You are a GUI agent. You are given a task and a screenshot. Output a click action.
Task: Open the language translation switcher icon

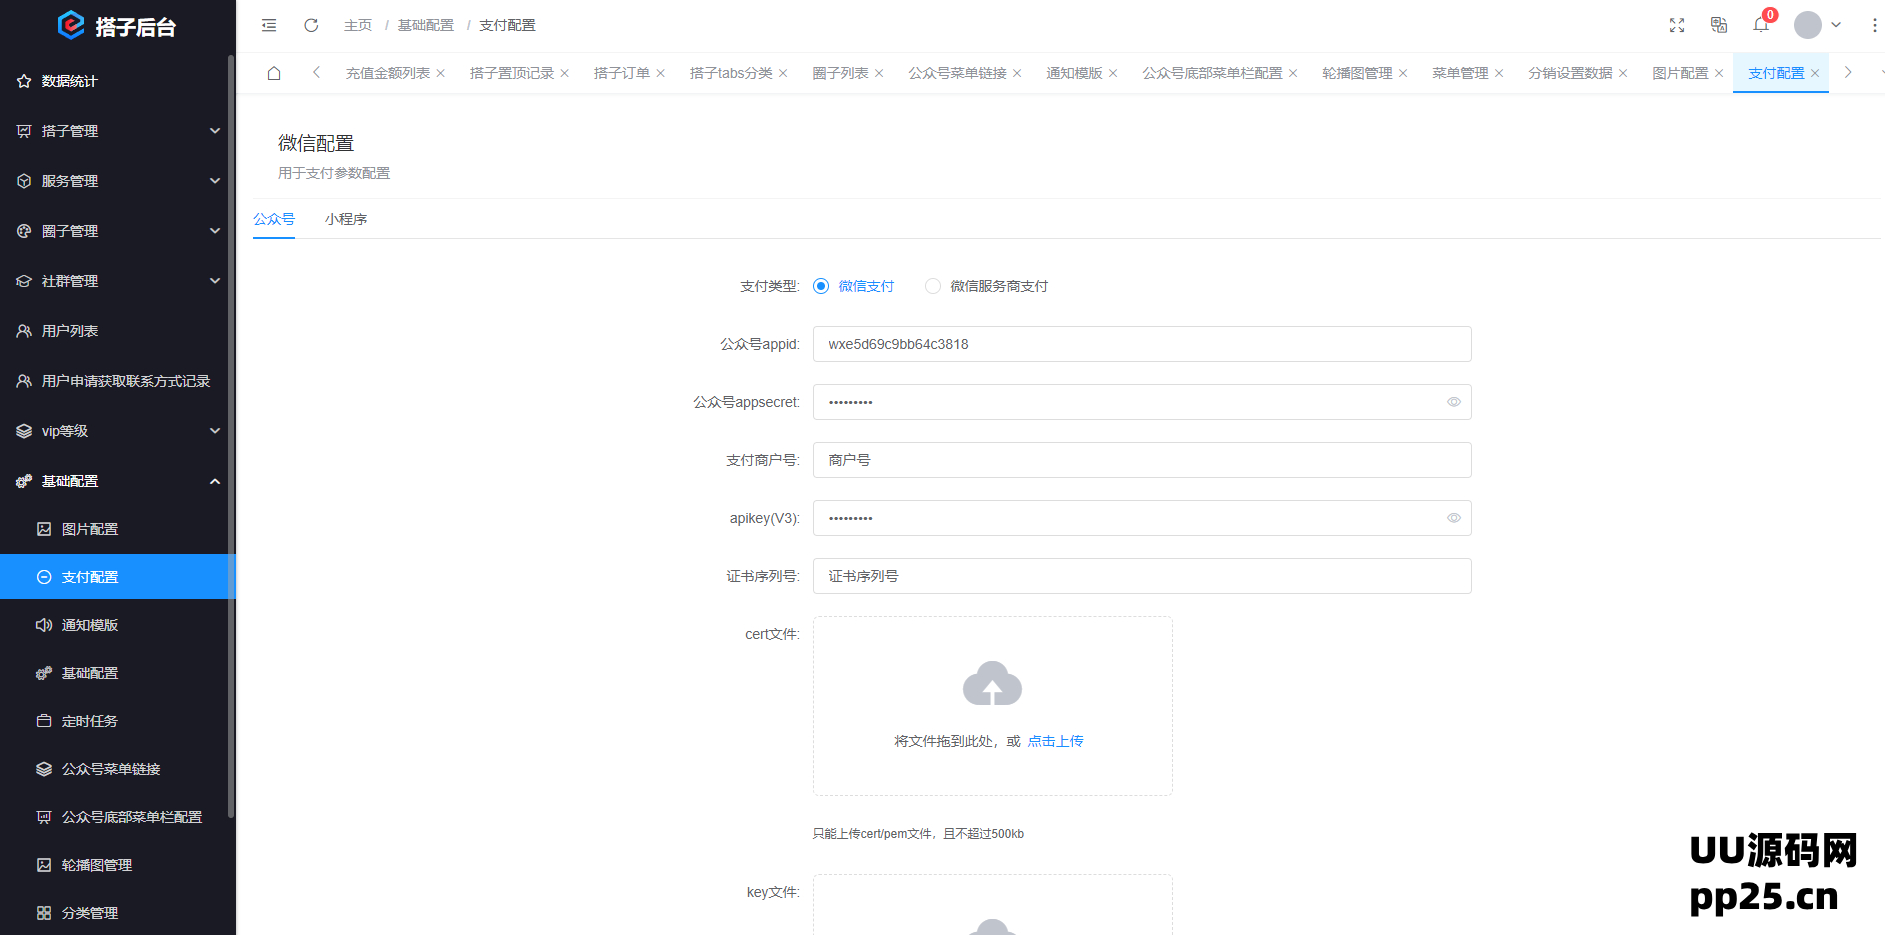(1719, 25)
